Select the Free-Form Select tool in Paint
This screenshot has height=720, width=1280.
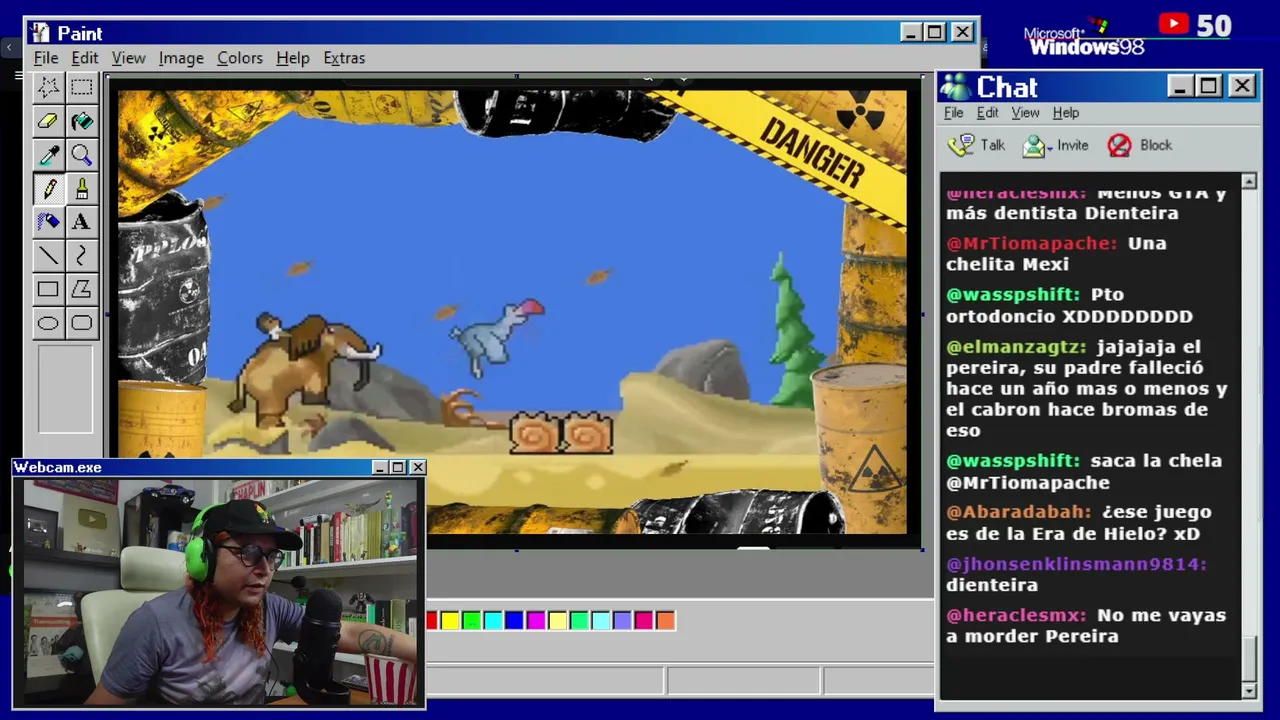pyautogui.click(x=48, y=87)
